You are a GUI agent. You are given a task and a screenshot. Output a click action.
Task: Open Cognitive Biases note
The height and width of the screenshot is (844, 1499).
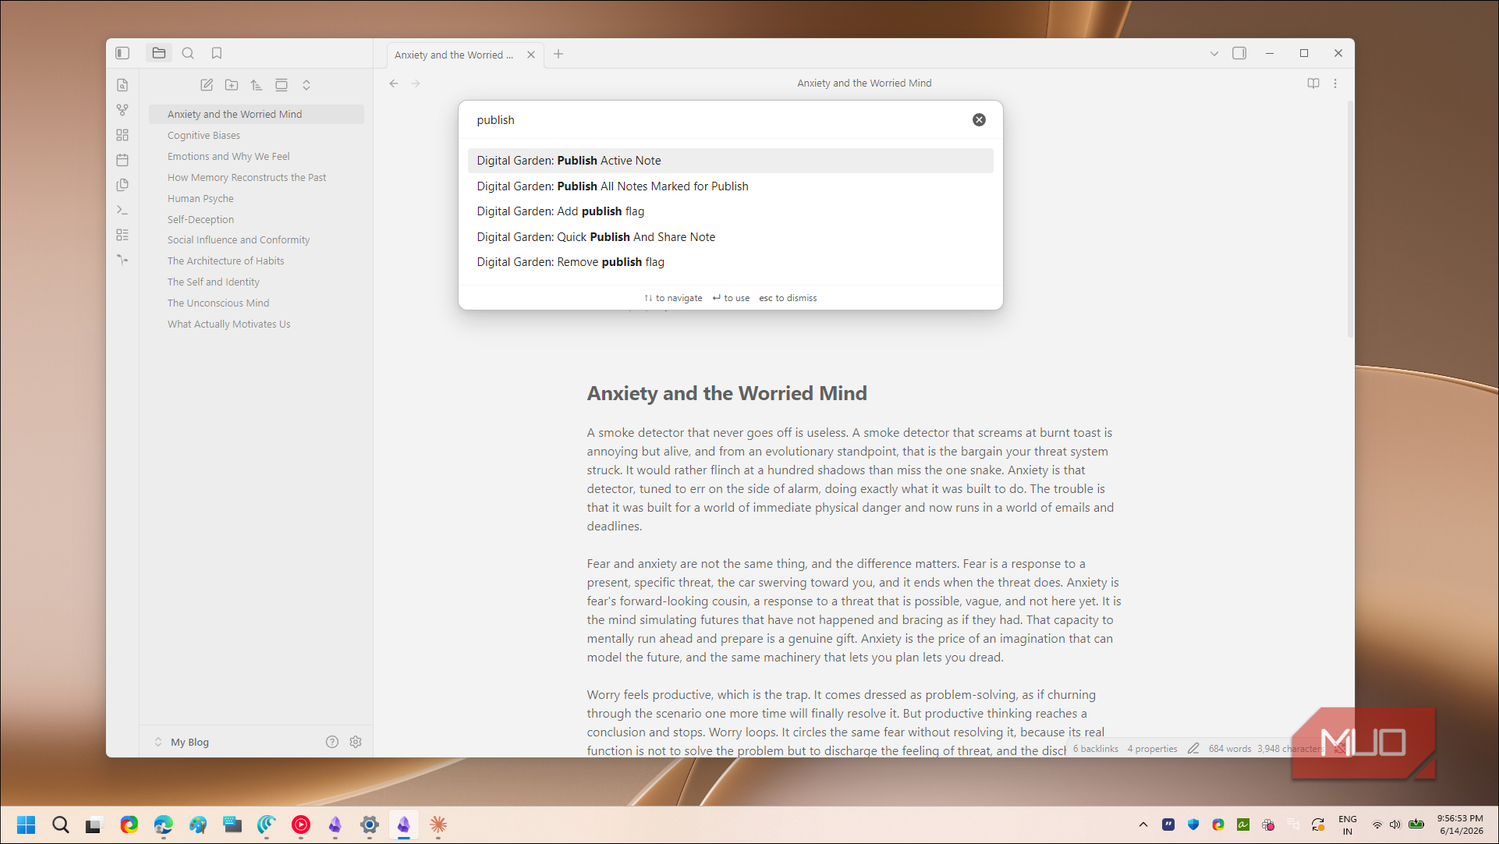click(x=256, y=135)
